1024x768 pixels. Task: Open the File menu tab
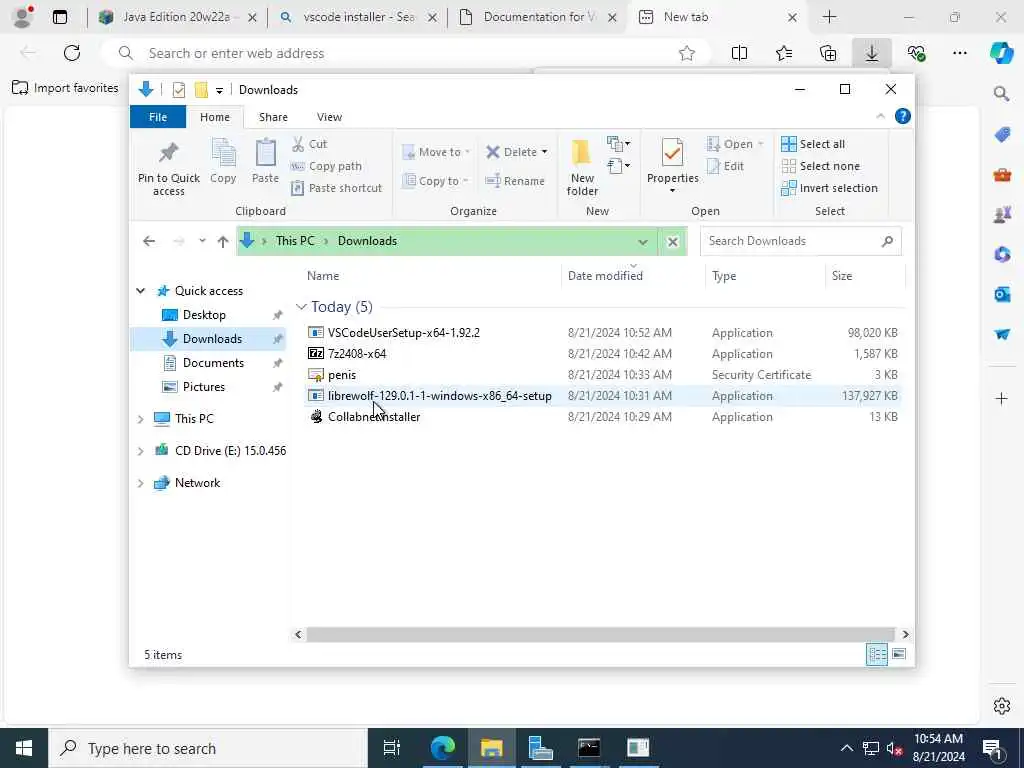[158, 117]
